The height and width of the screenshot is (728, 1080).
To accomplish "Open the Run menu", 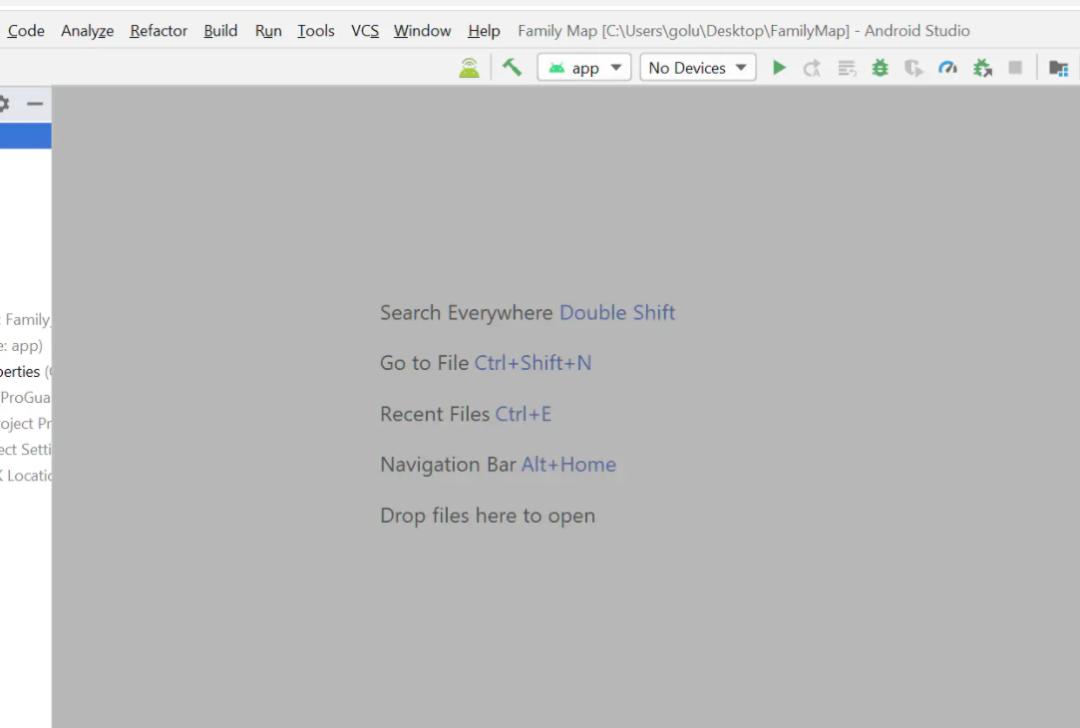I will pos(268,31).
